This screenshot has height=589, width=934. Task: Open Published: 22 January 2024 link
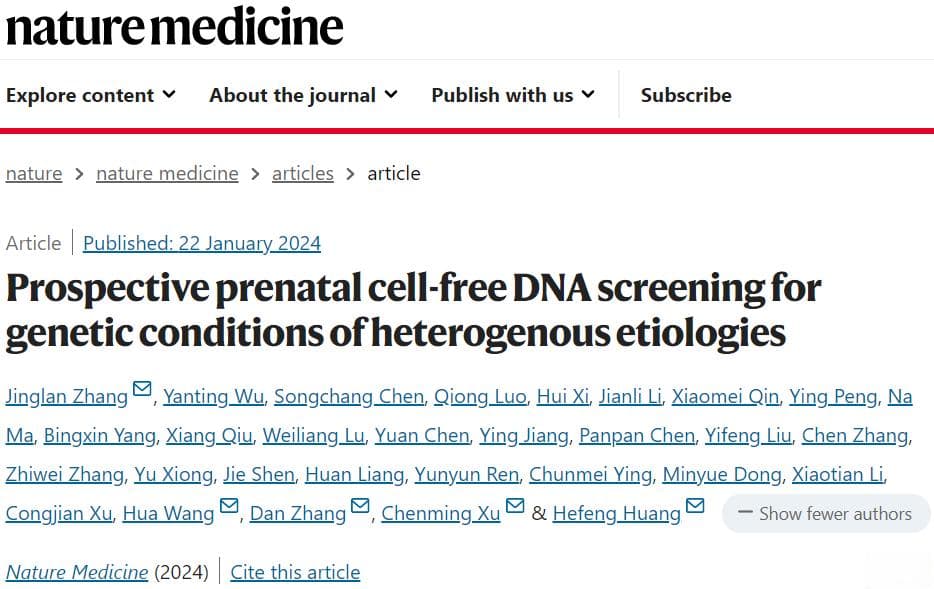[x=202, y=243]
